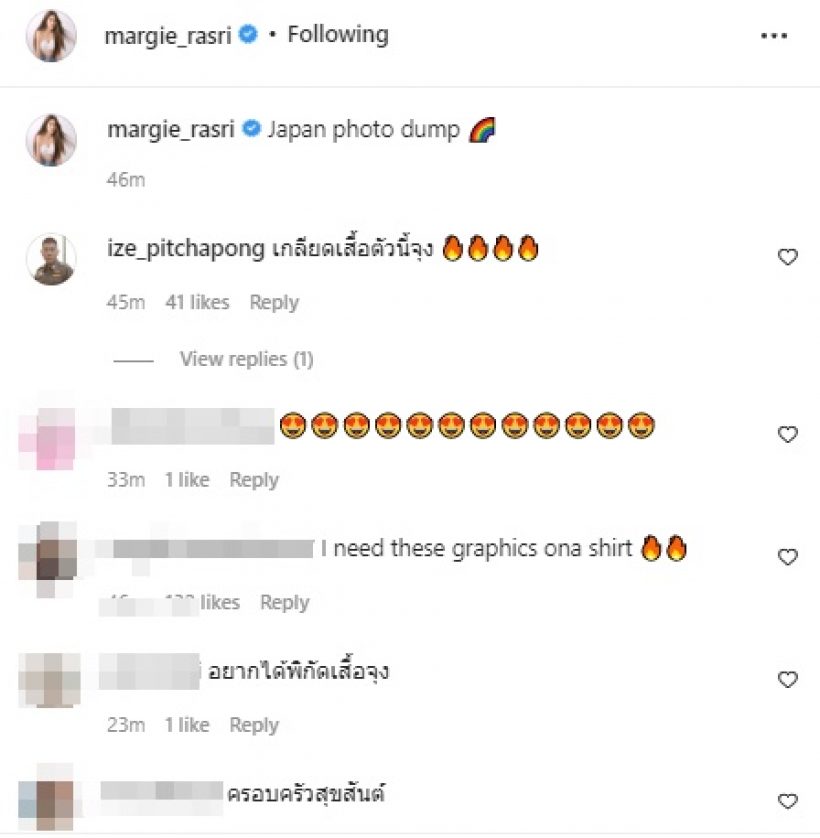Reply to ize_pitchapong's comment
The height and width of the screenshot is (838, 820).
pyautogui.click(x=274, y=302)
